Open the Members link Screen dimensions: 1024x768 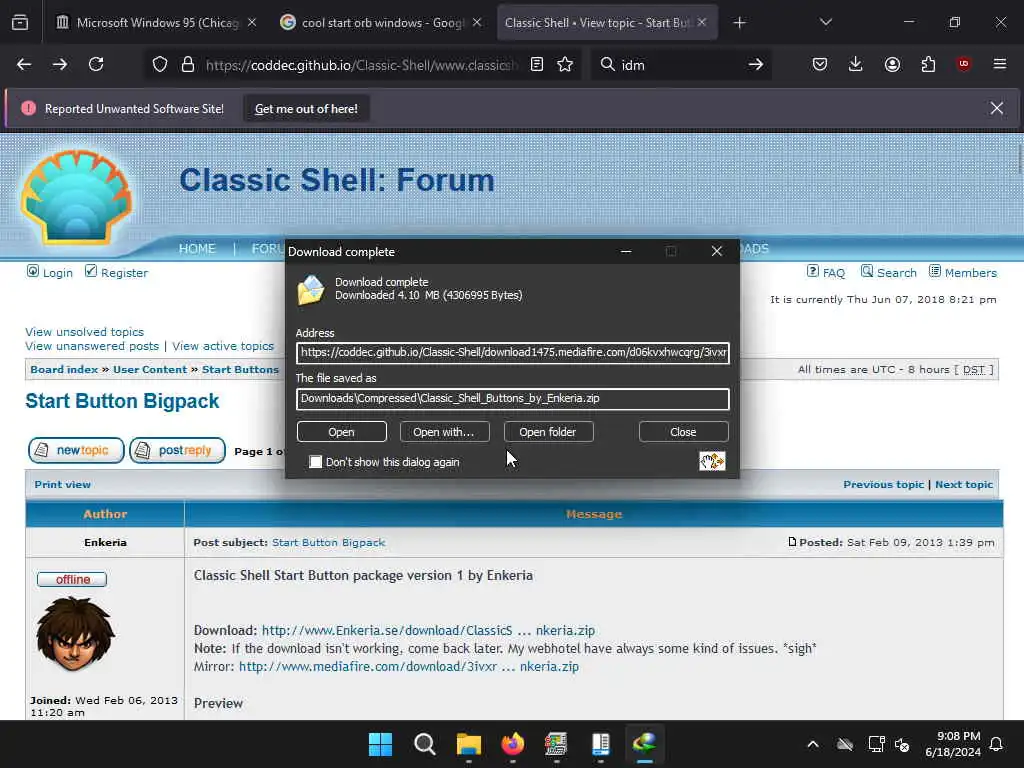tap(970, 273)
